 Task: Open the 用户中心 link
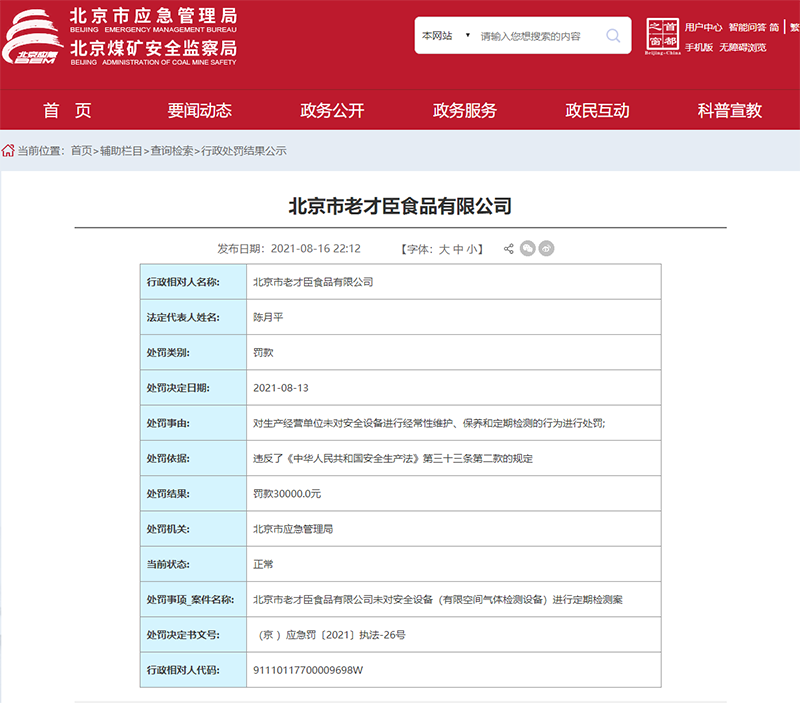704,27
